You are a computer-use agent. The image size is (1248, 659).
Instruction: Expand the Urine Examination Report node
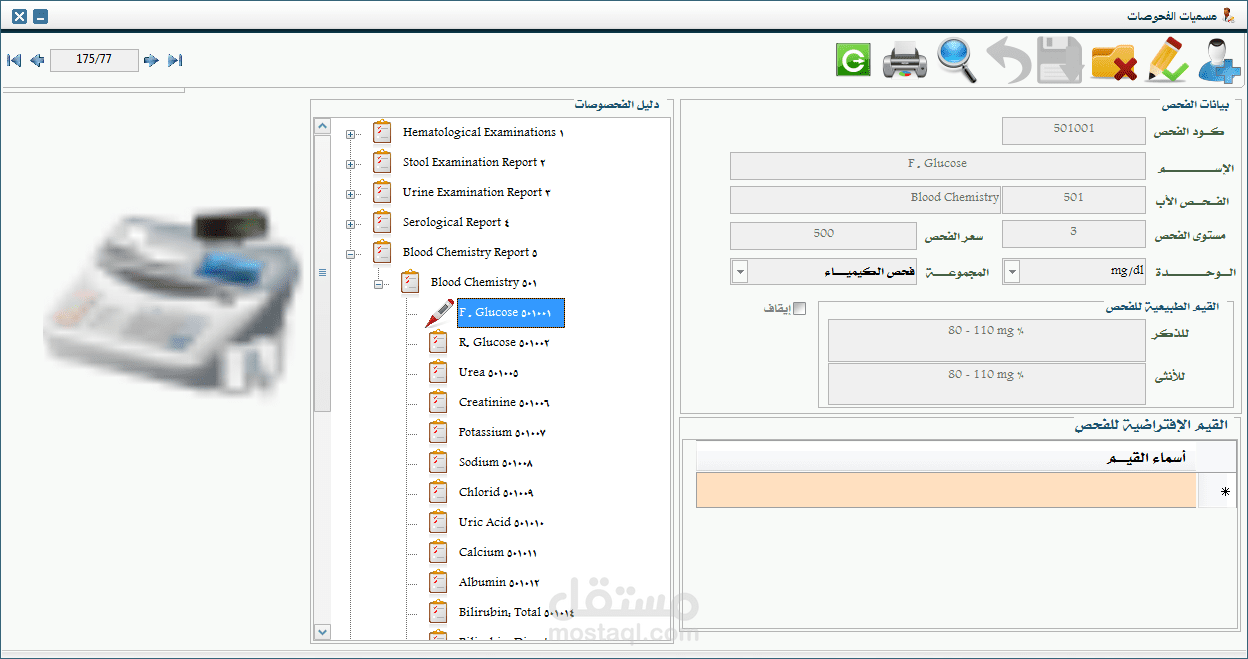tap(350, 195)
